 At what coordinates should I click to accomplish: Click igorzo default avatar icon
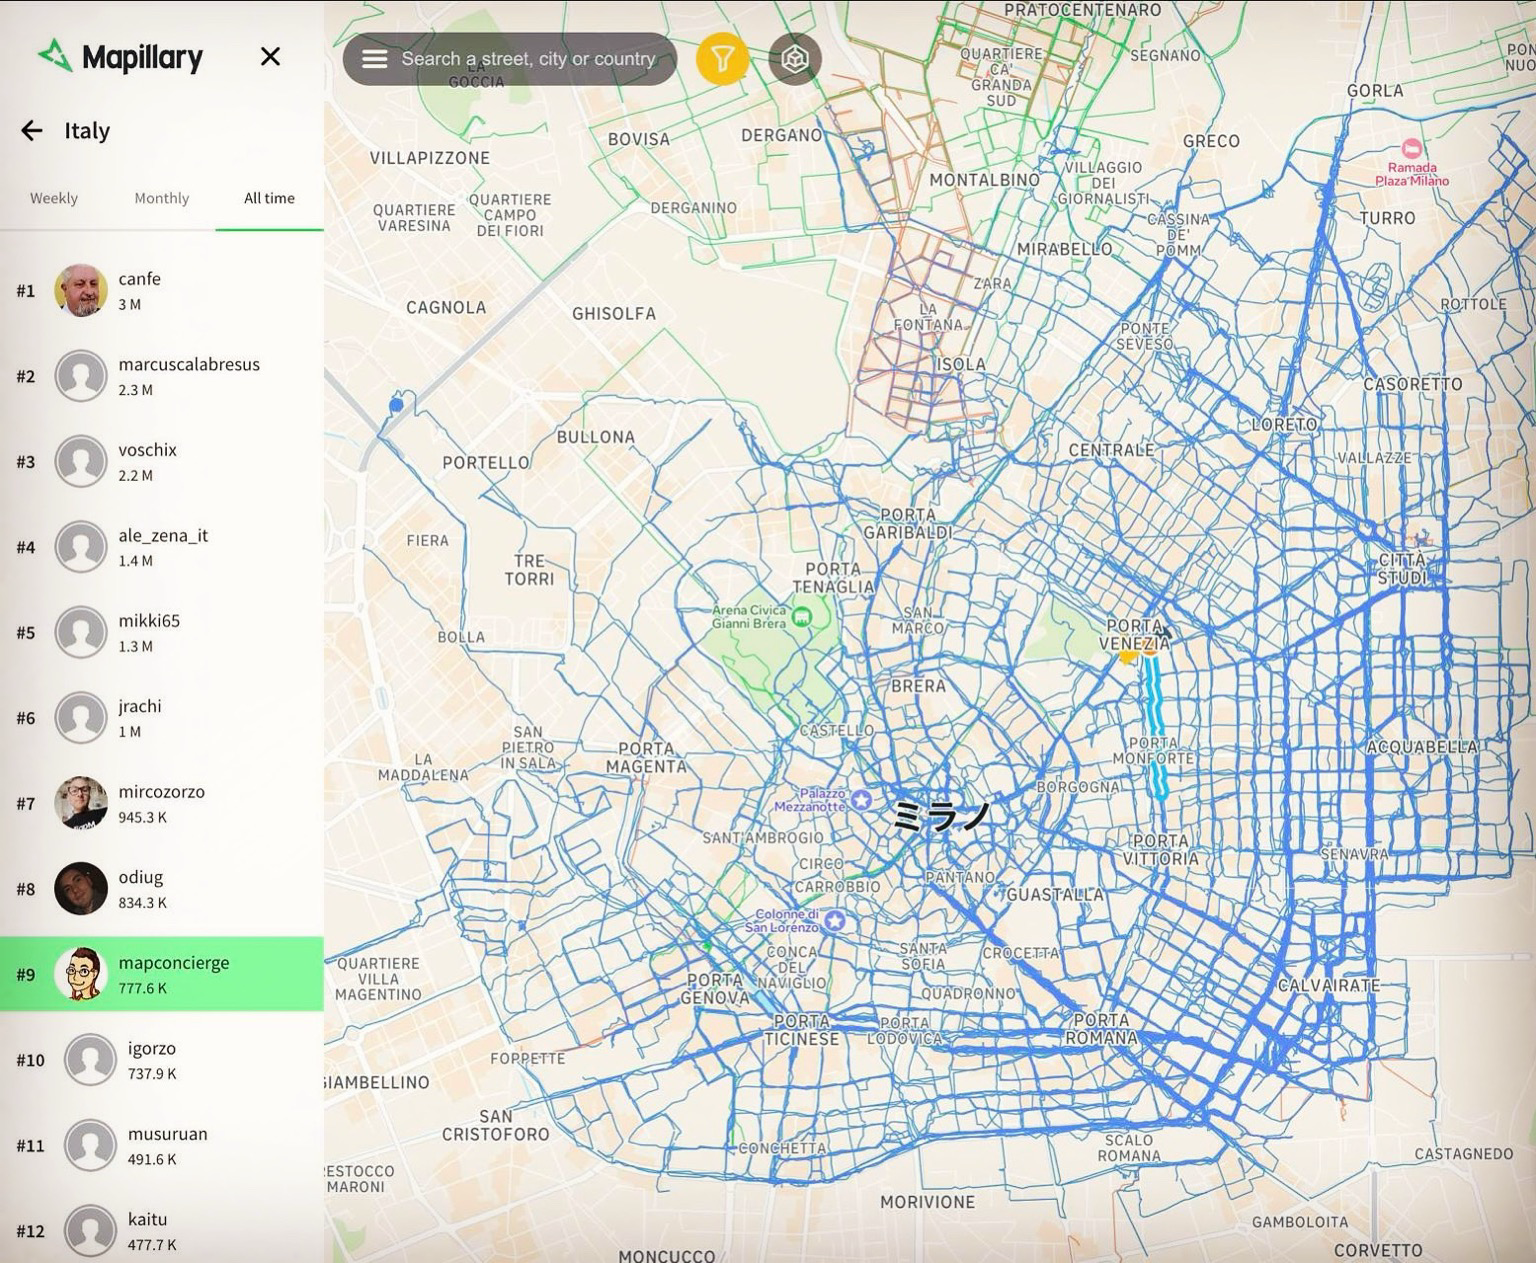[x=91, y=1060]
